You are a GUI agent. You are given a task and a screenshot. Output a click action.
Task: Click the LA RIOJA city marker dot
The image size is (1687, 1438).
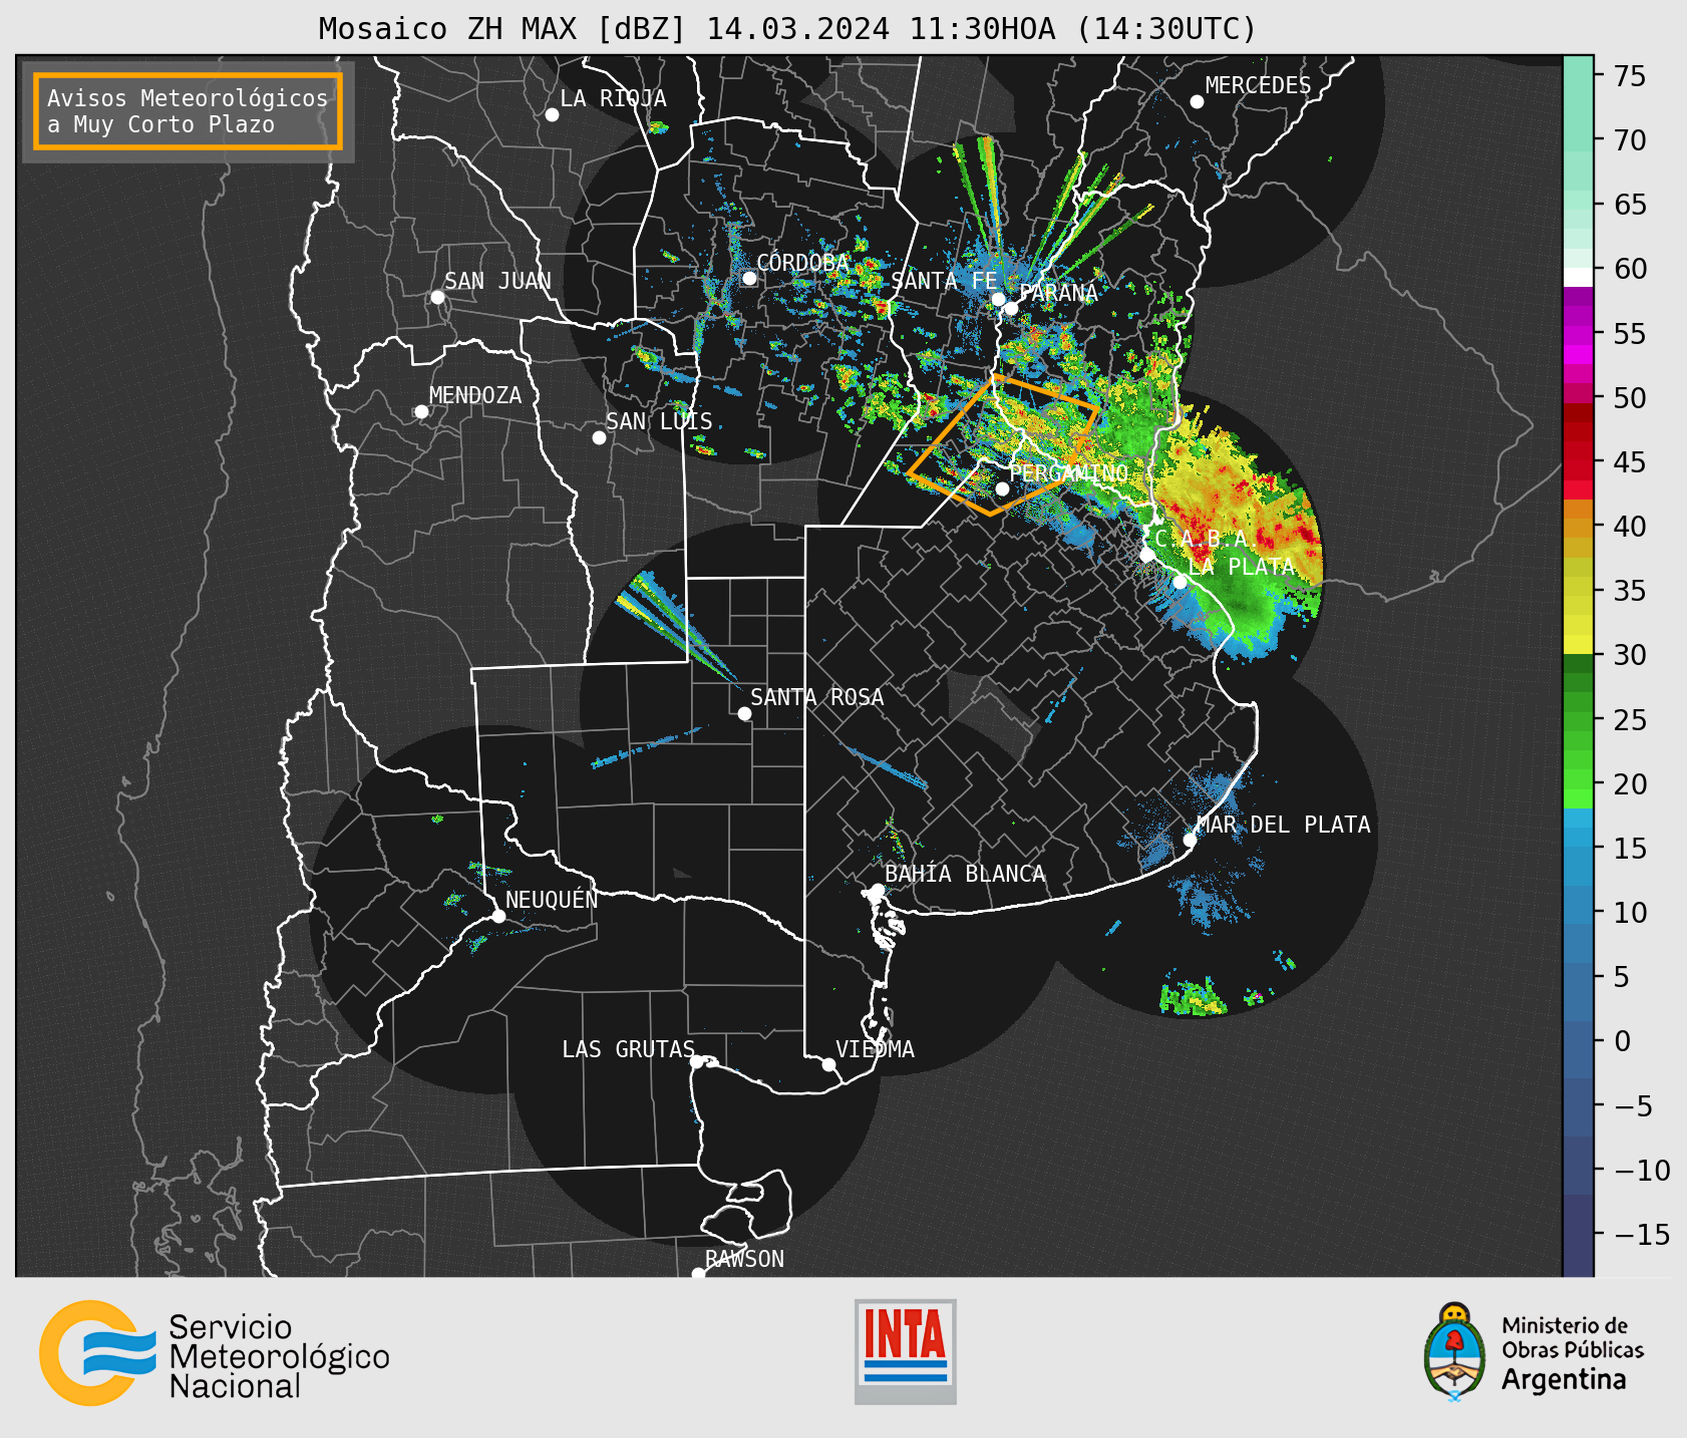click(x=552, y=115)
